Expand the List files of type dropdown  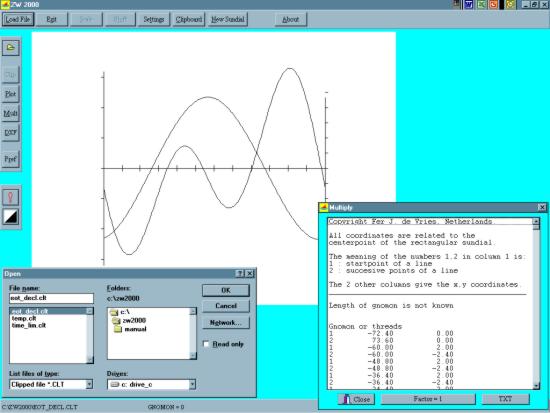coord(89,385)
